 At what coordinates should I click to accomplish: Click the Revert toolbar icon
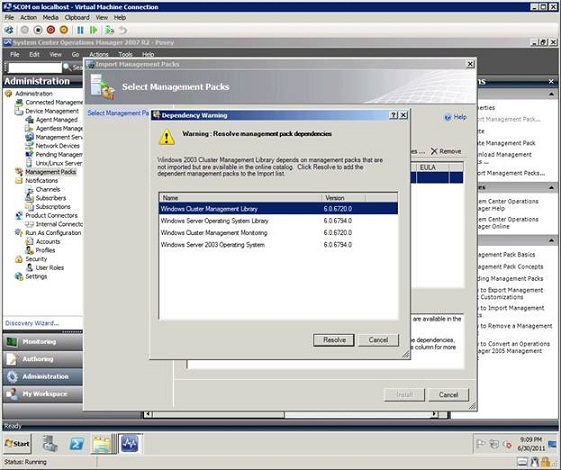(123, 30)
